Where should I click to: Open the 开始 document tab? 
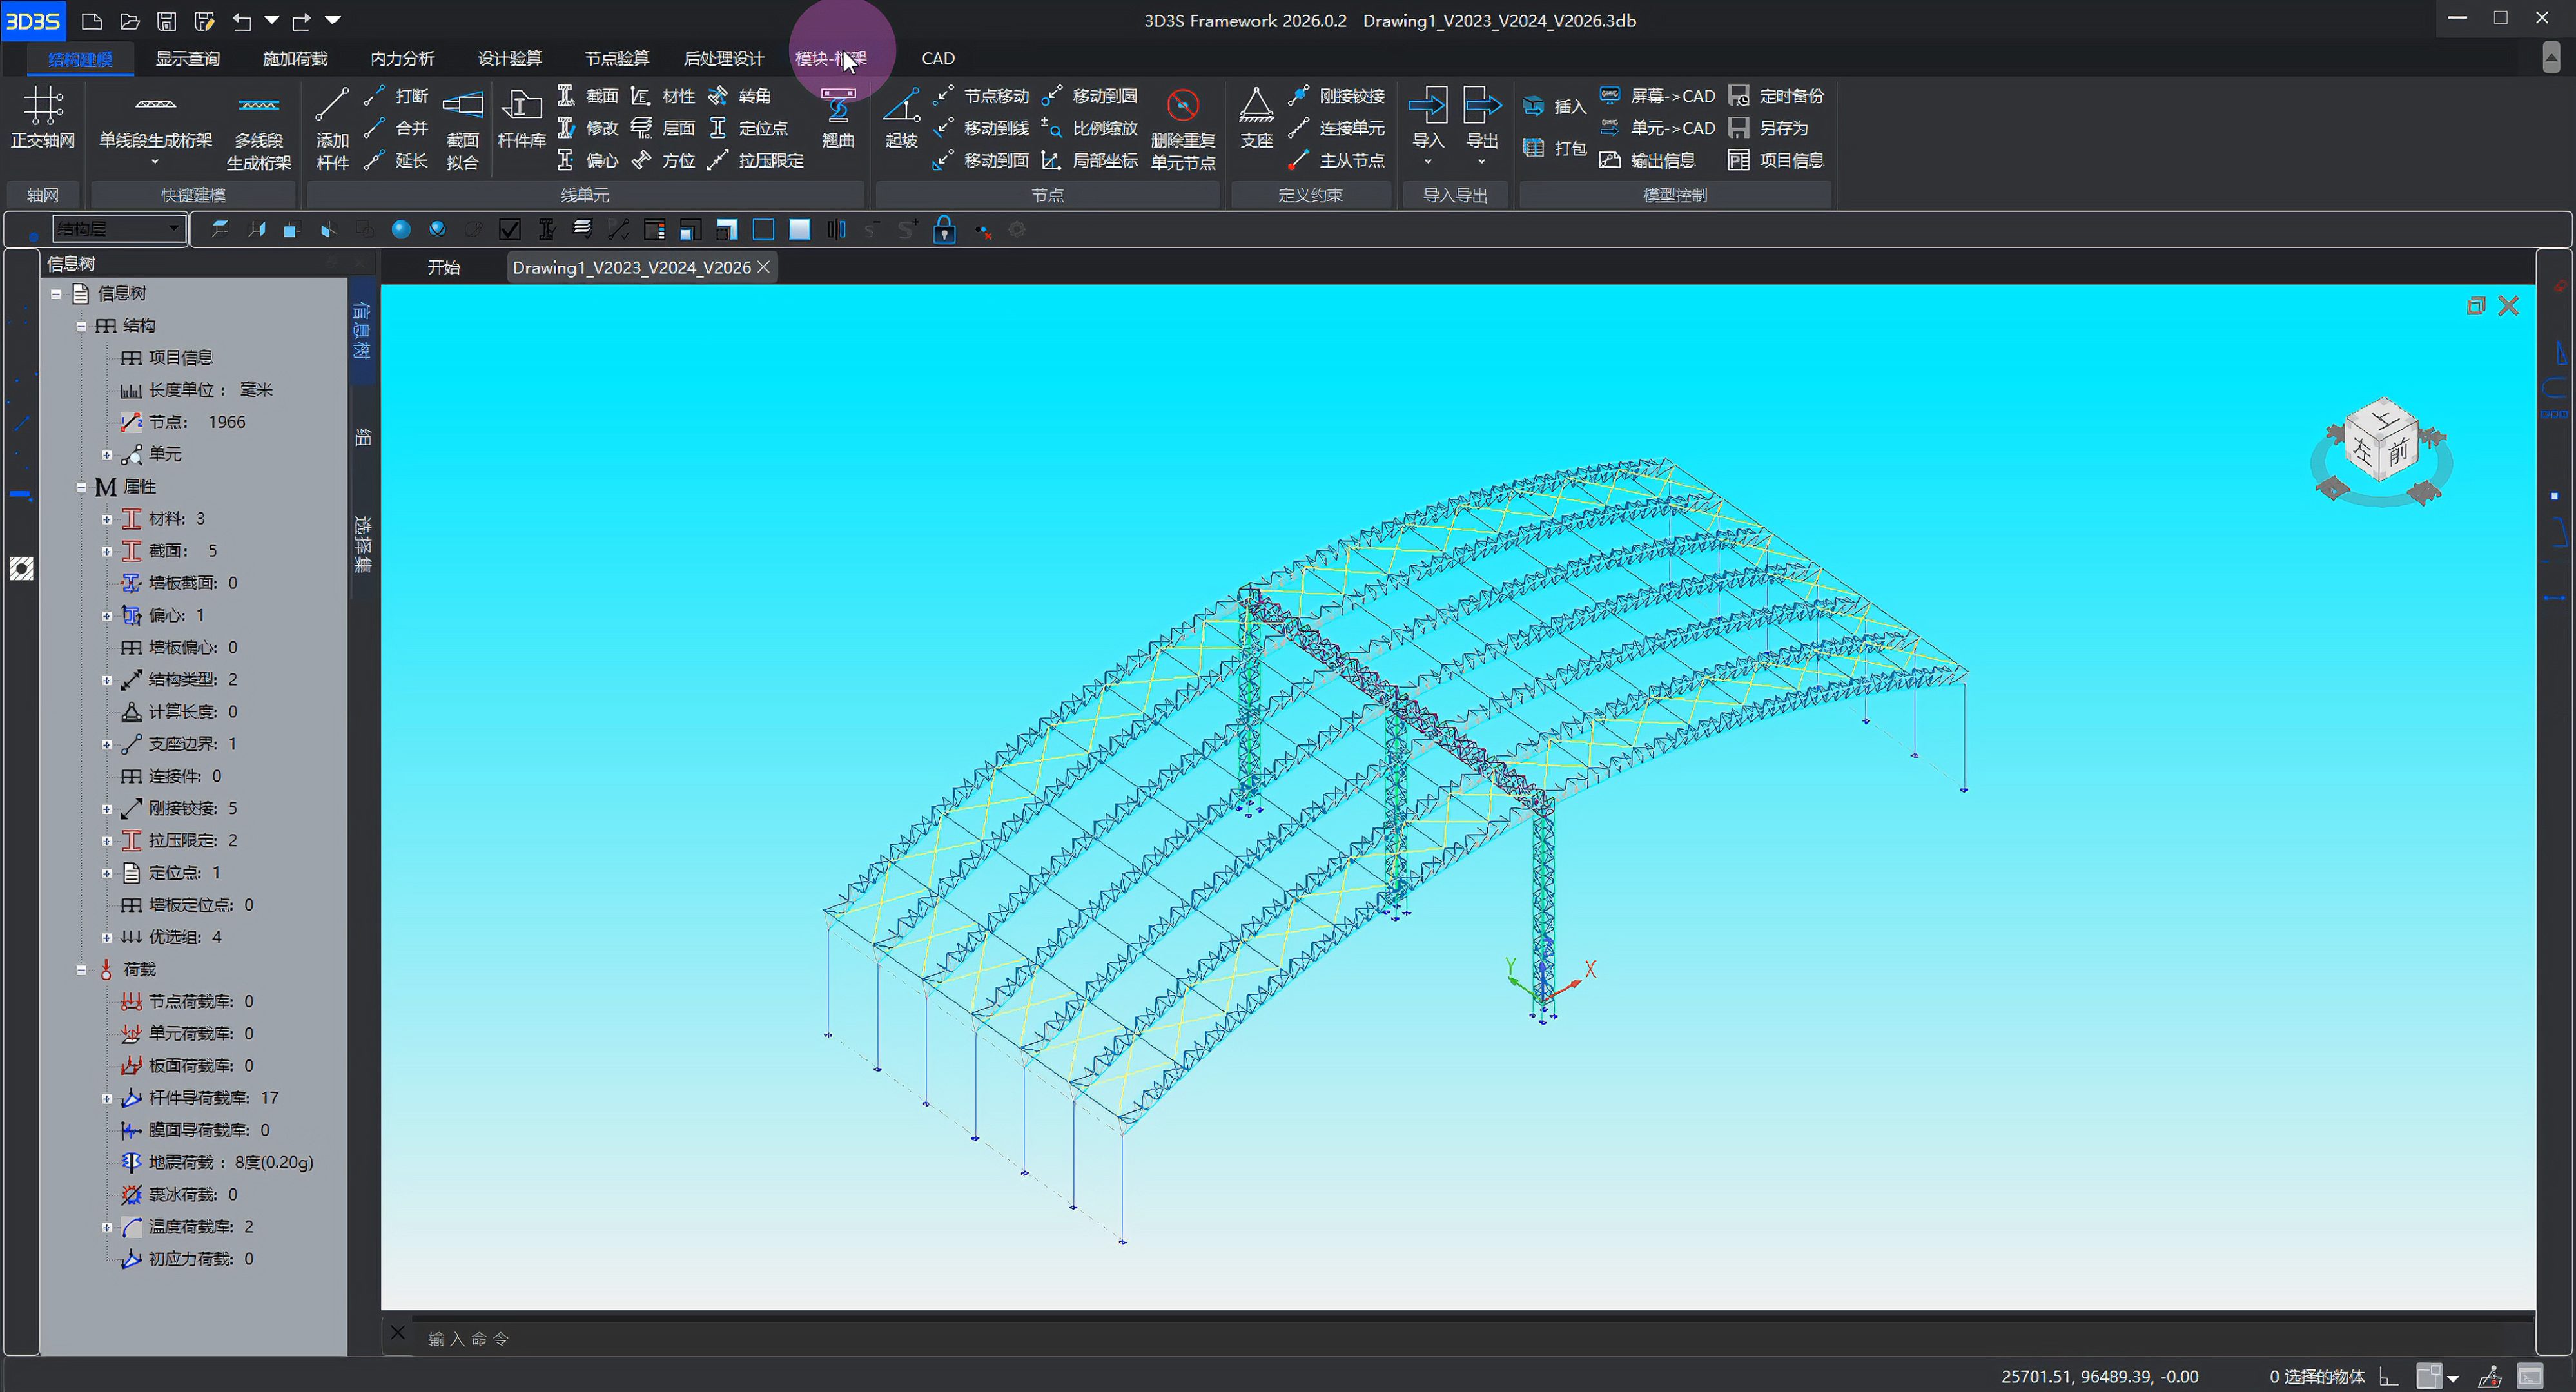coord(443,267)
